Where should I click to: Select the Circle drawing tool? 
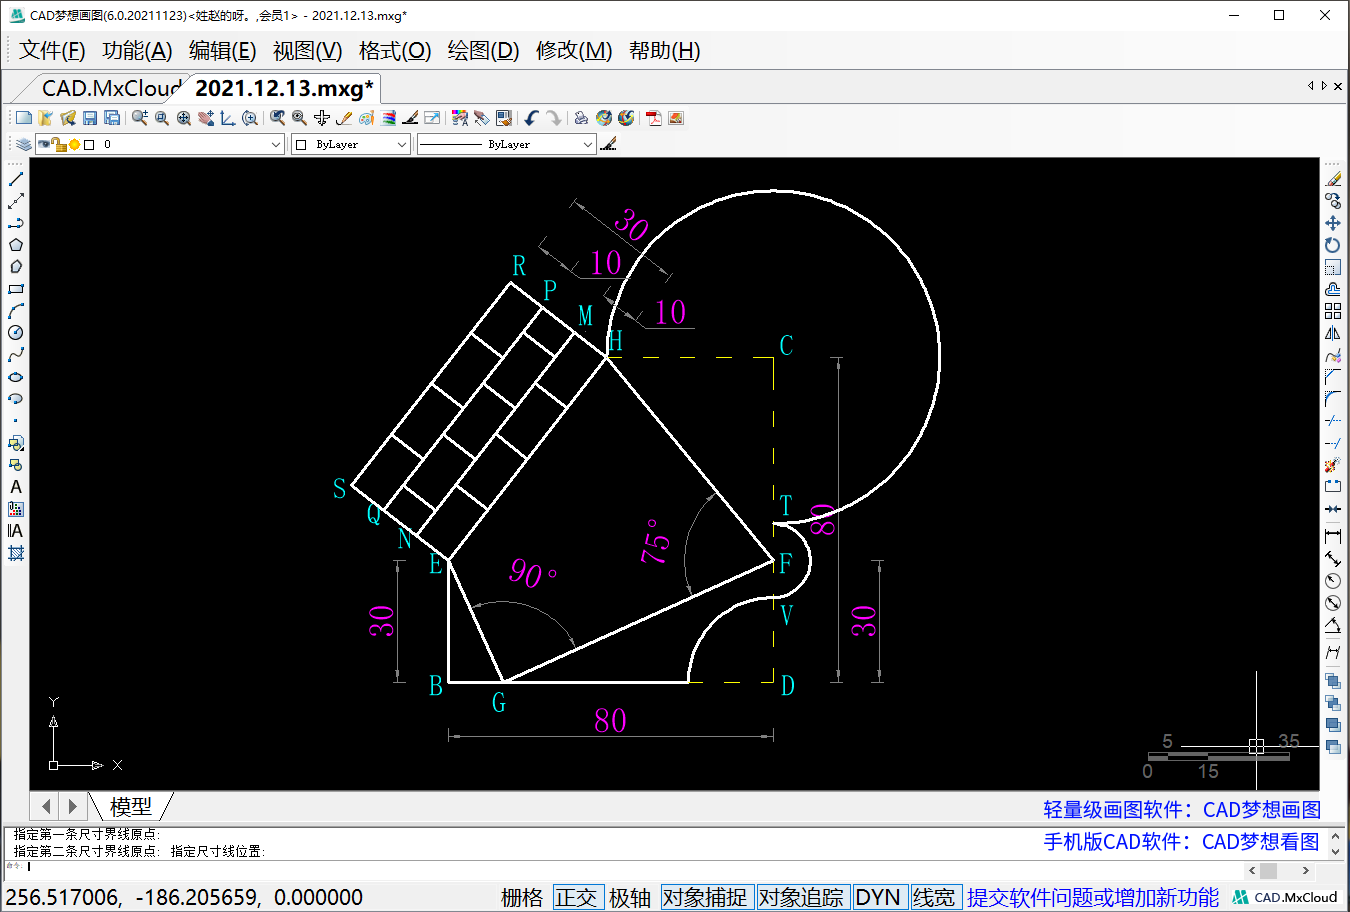tap(16, 333)
